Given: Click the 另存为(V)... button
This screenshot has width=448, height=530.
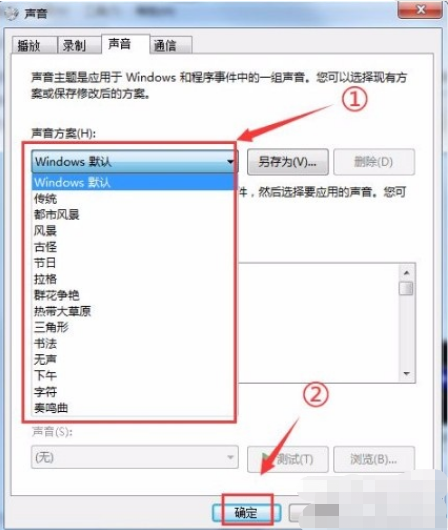Looking at the screenshot, I should [287, 162].
